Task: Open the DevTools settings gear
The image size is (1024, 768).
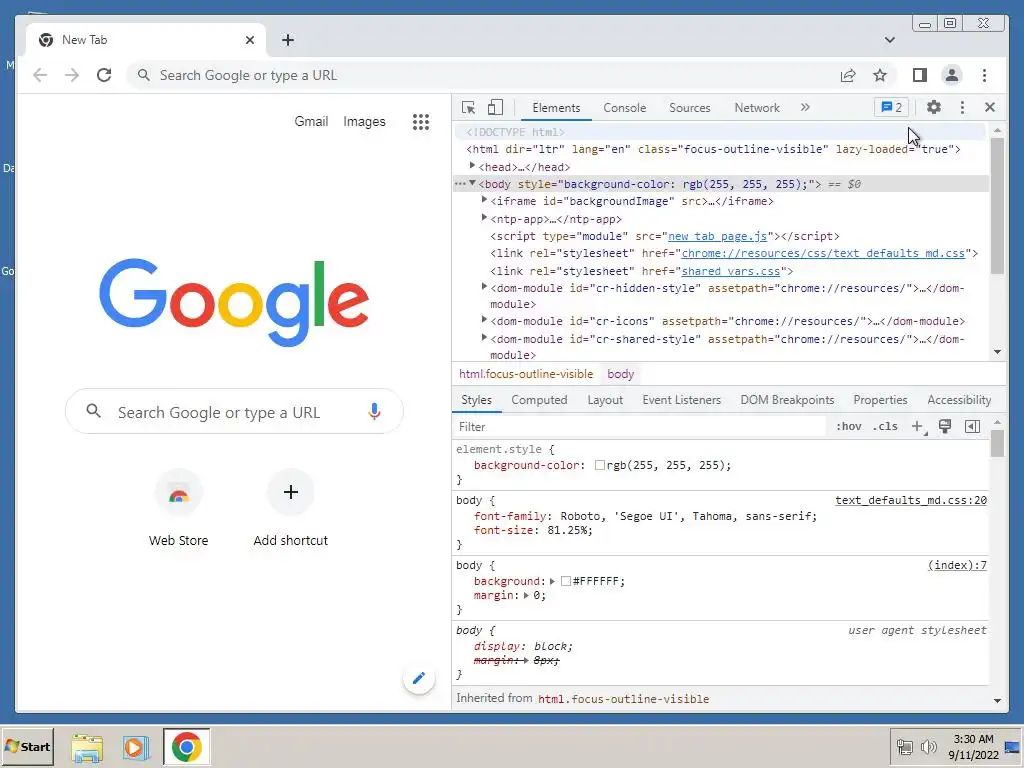Action: 934,107
